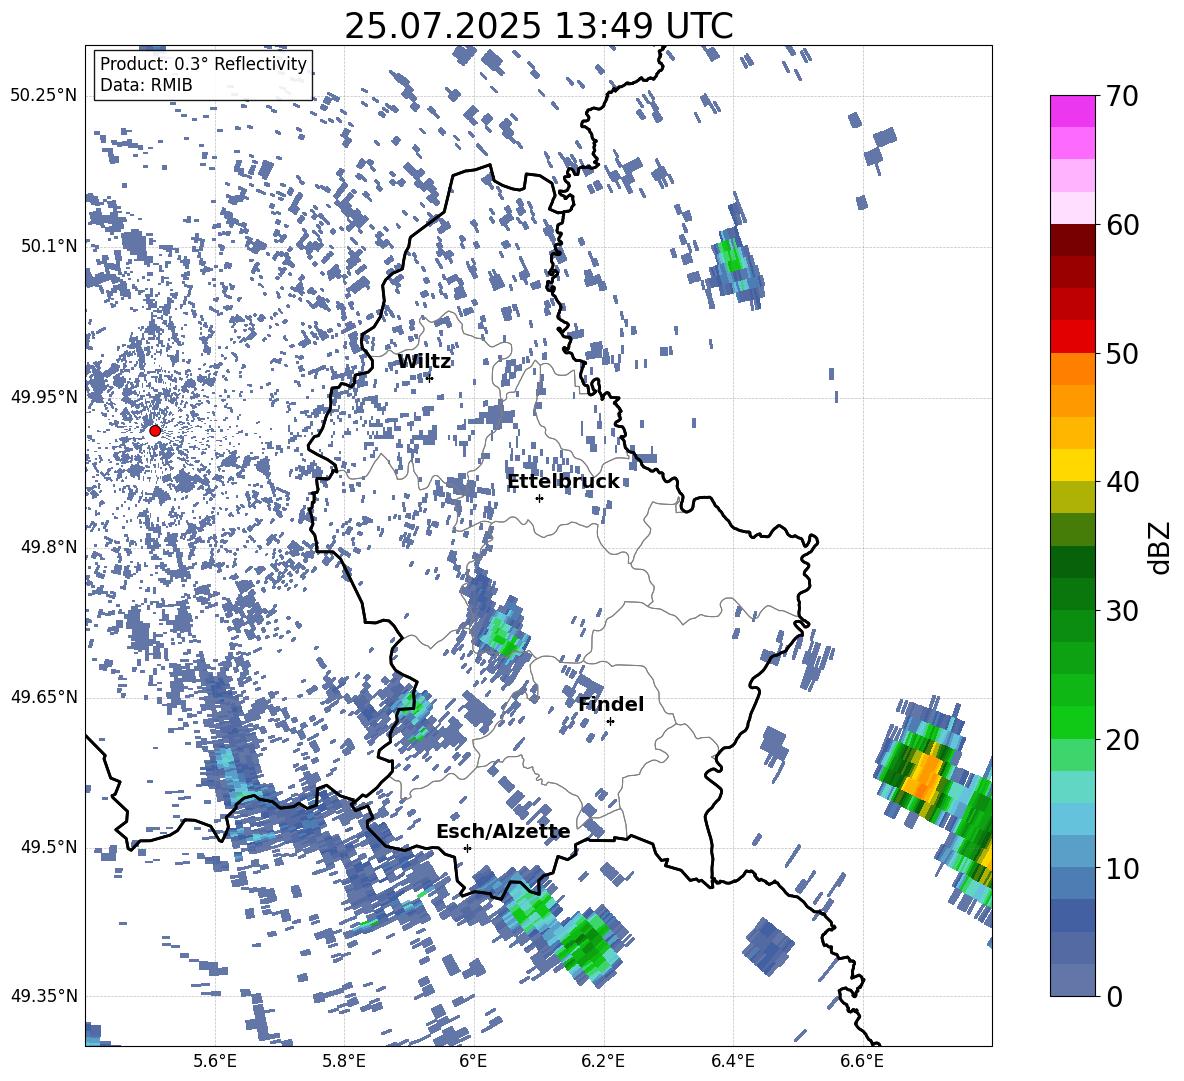
Task: Click the 49.8°N latitude label
Action: pos(48,547)
